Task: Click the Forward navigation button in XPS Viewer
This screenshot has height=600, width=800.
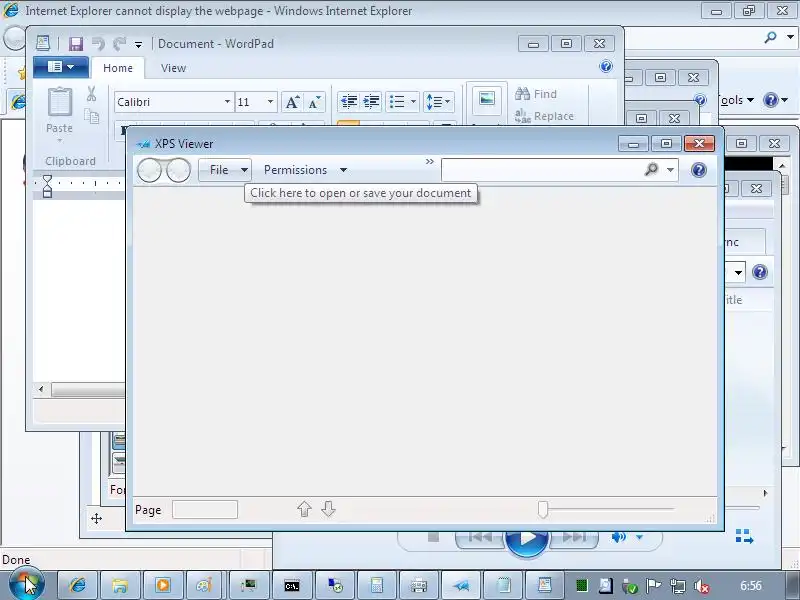Action: click(178, 170)
